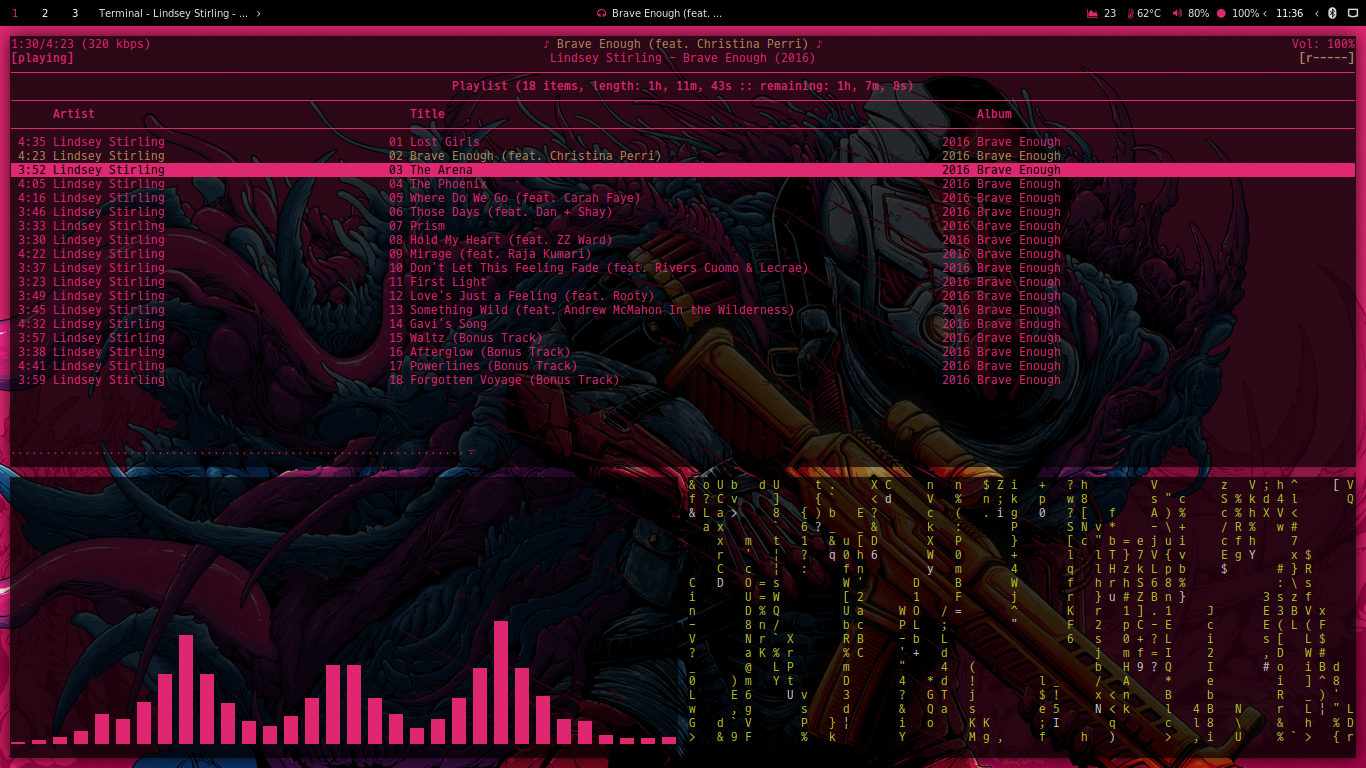Select track 16 Afterglow (Bonus Track)

click(683, 352)
